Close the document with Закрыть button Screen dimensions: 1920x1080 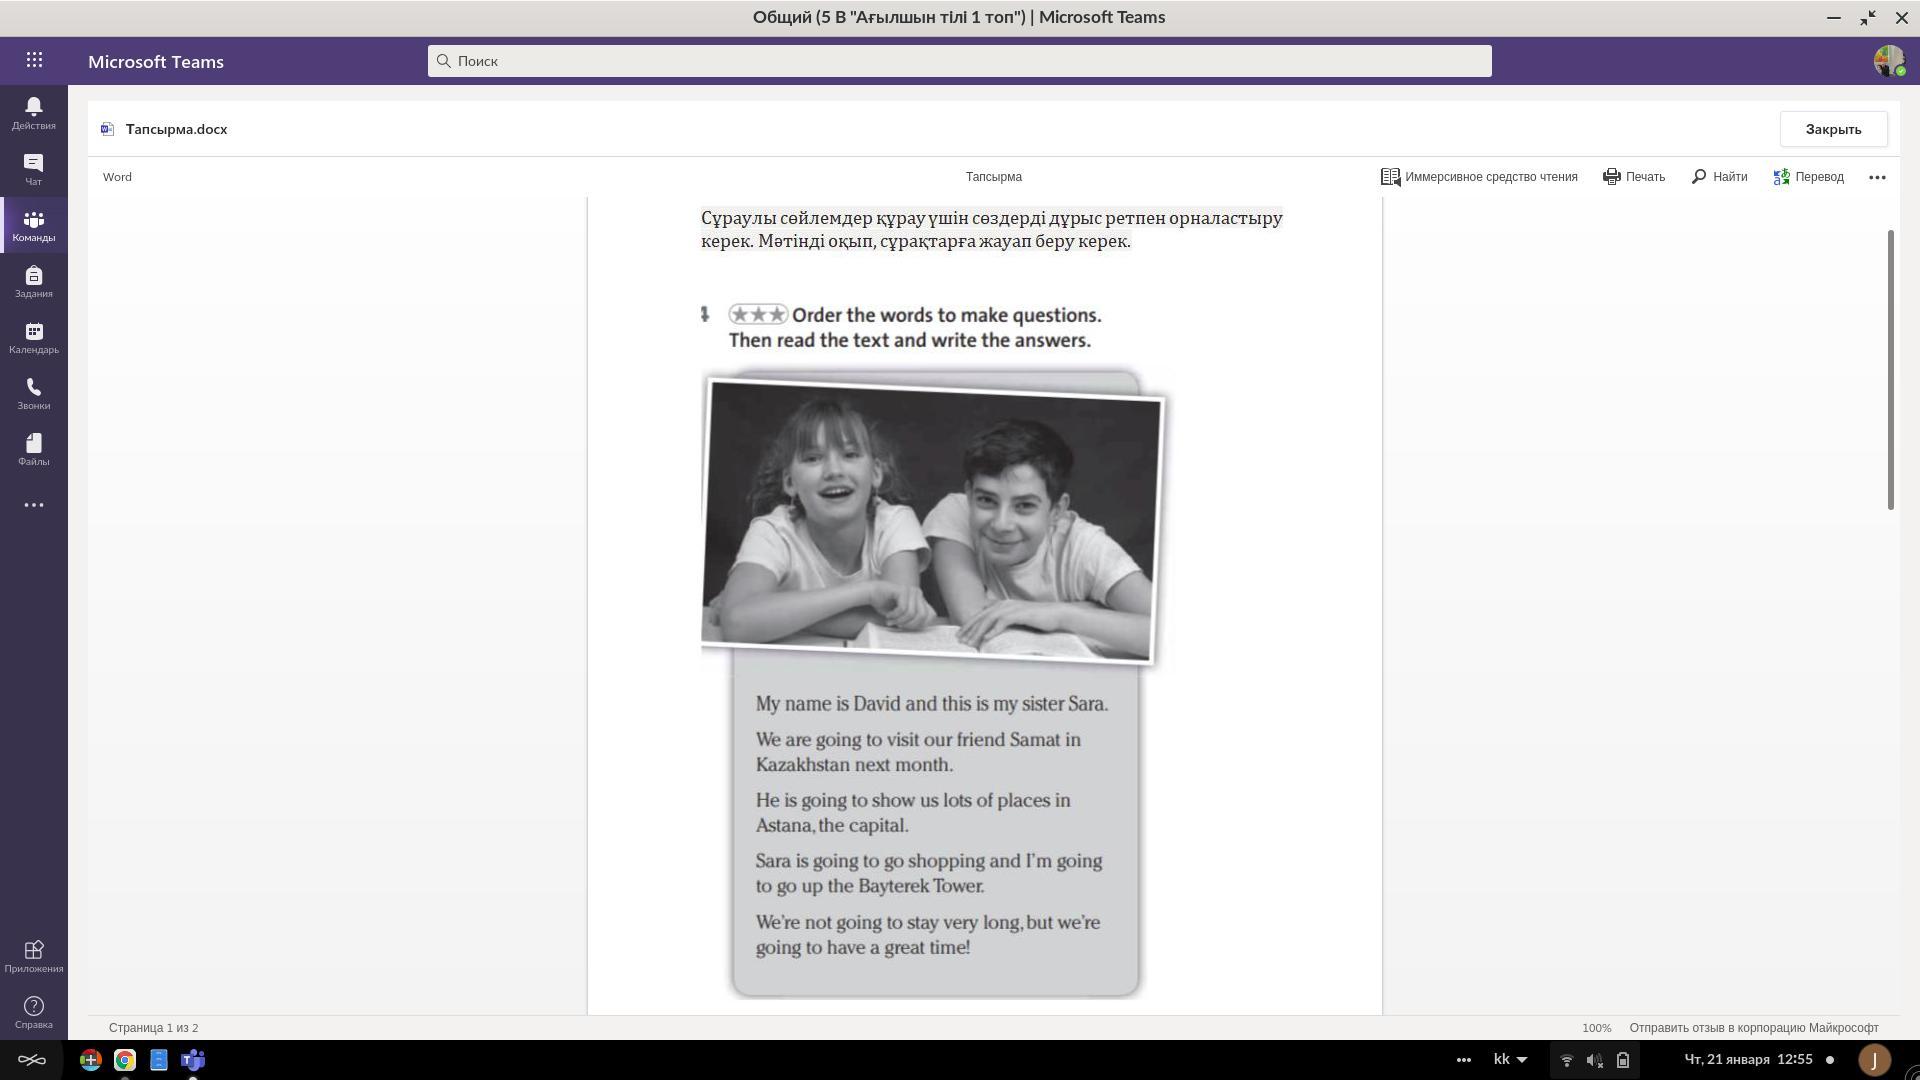(1833, 129)
